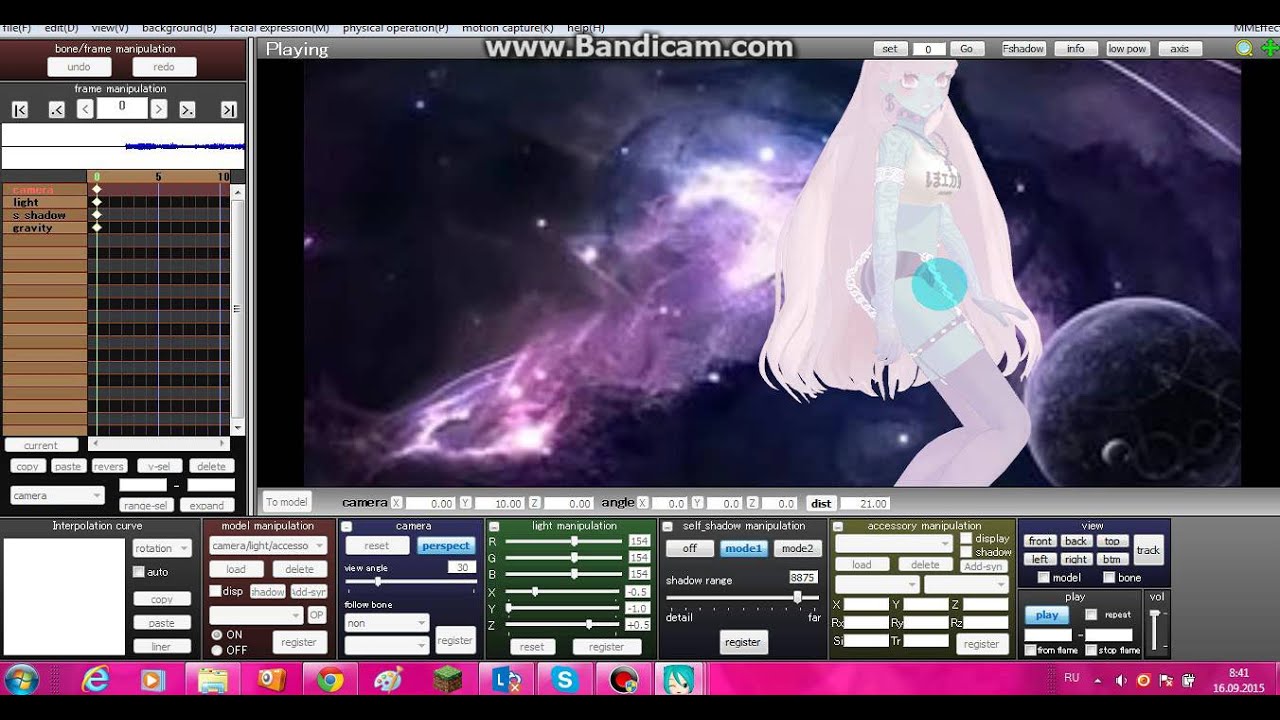Go to previous keyframe button
This screenshot has width=1280, height=720.
coord(57,109)
